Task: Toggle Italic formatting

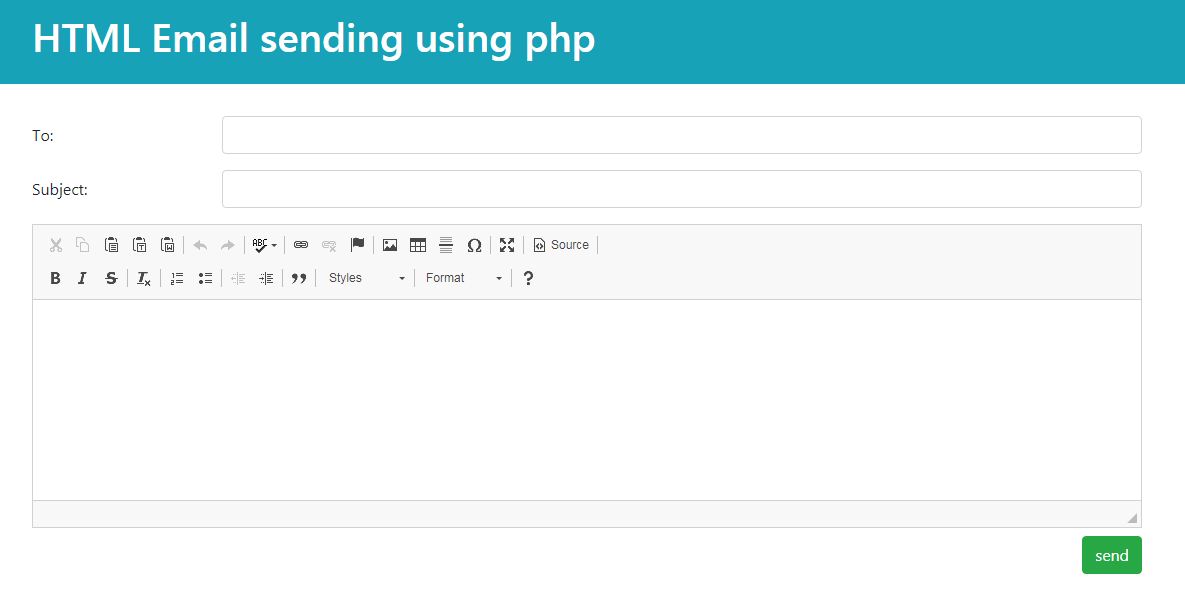Action: (83, 278)
